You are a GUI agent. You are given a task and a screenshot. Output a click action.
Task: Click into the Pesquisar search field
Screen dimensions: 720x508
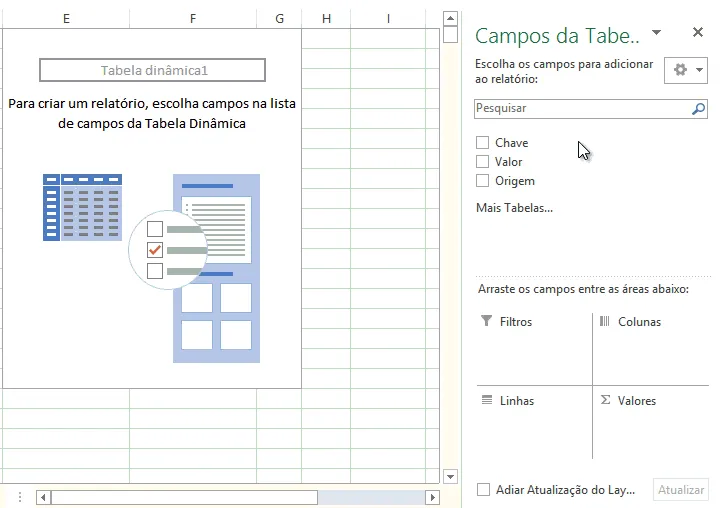(x=582, y=109)
